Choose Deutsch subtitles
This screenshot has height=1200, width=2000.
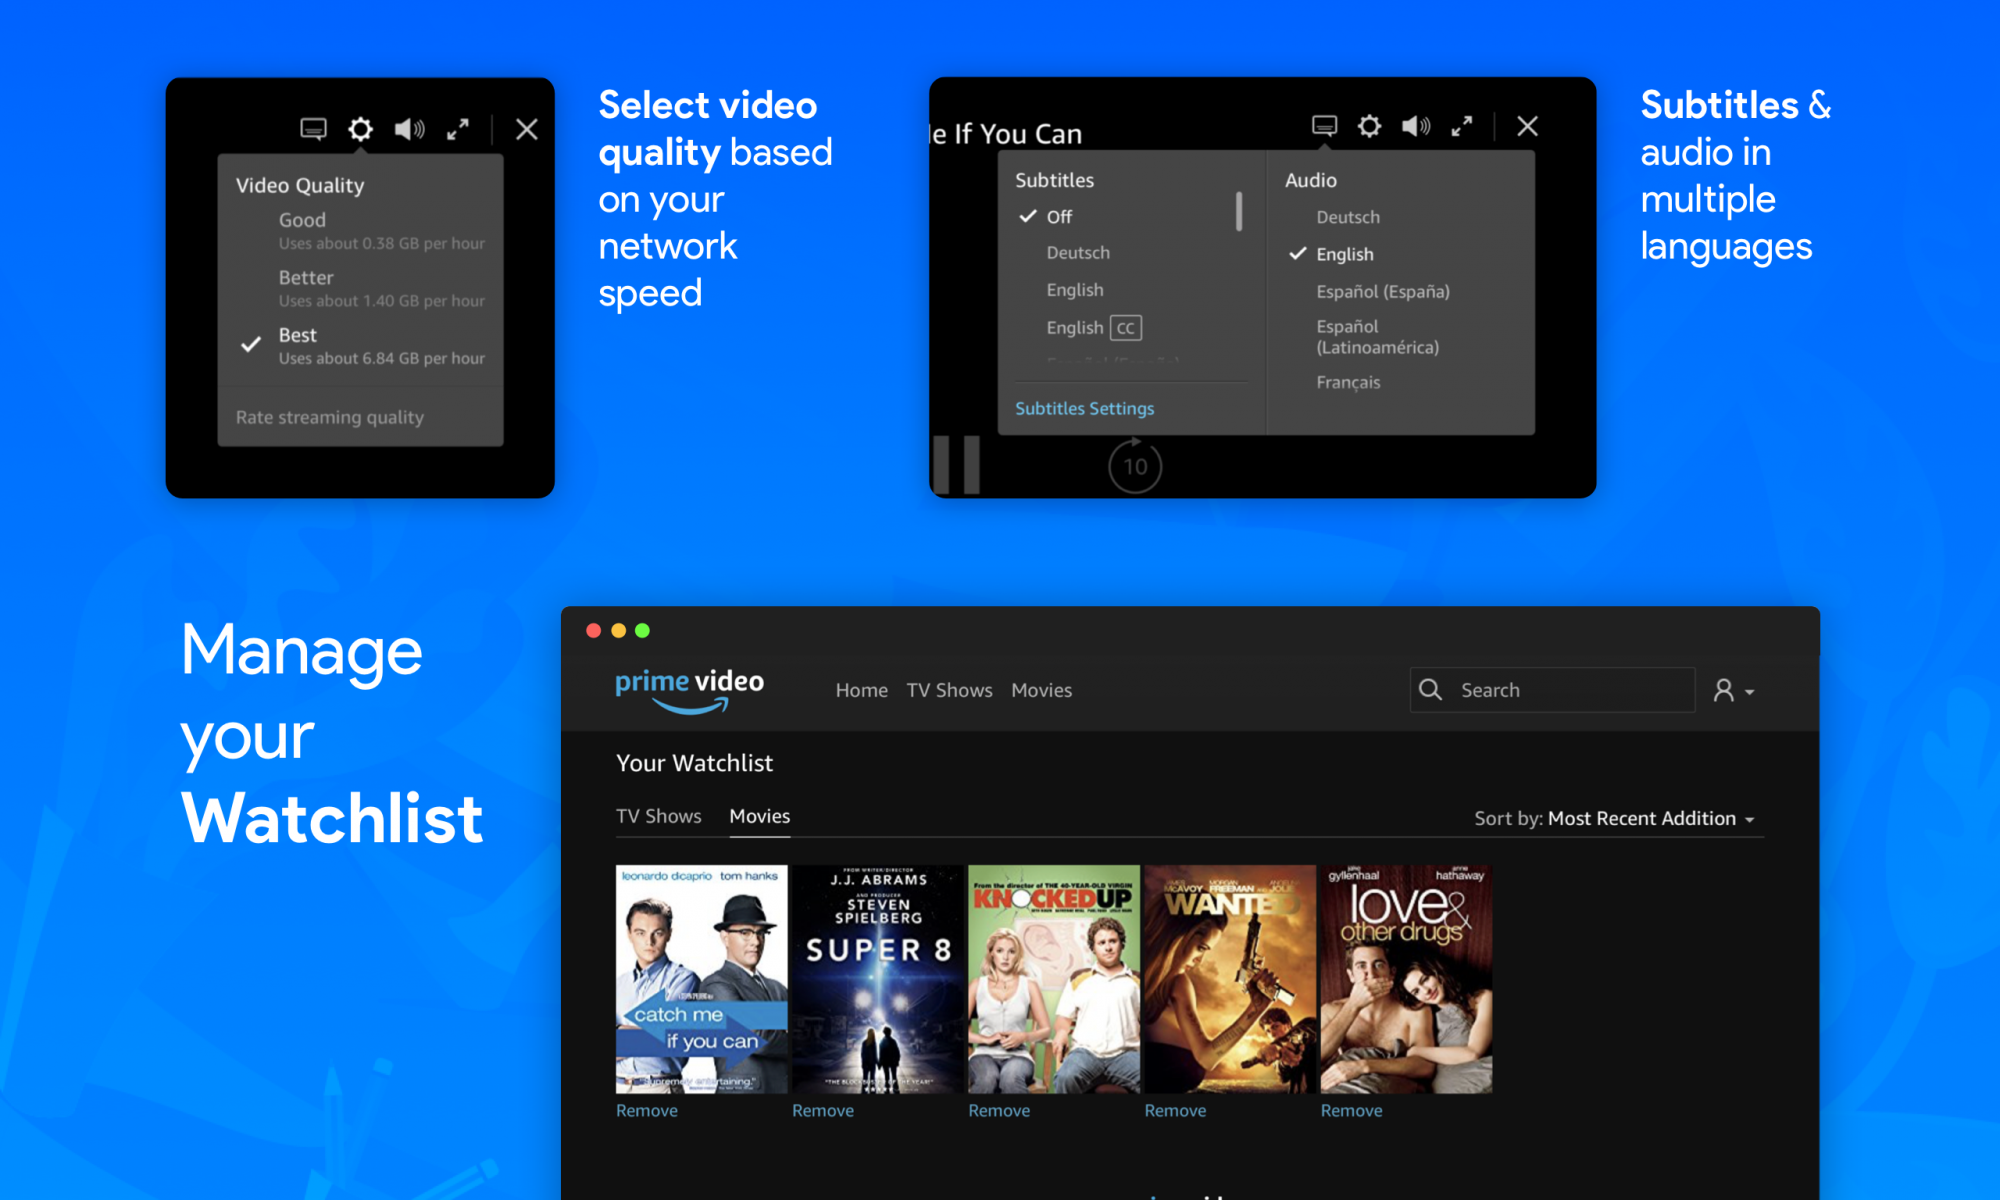click(1078, 253)
